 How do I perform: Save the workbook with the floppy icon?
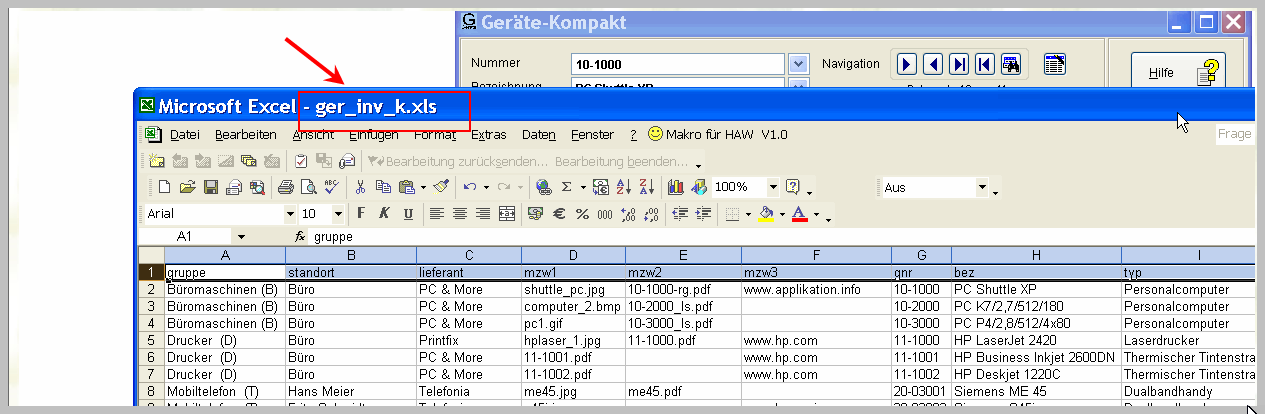tap(210, 187)
